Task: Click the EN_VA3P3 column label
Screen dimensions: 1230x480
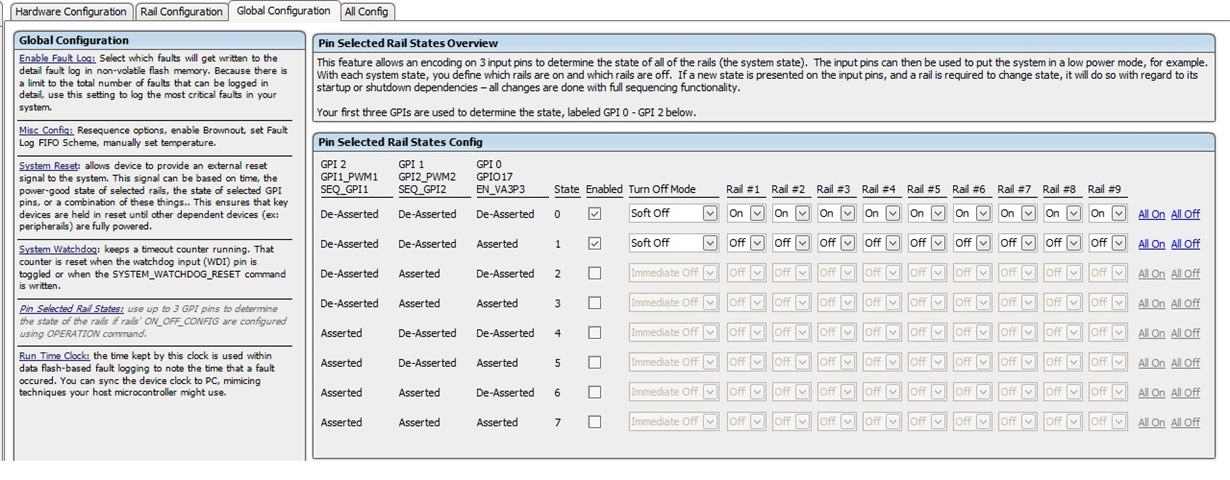Action: (x=500, y=189)
